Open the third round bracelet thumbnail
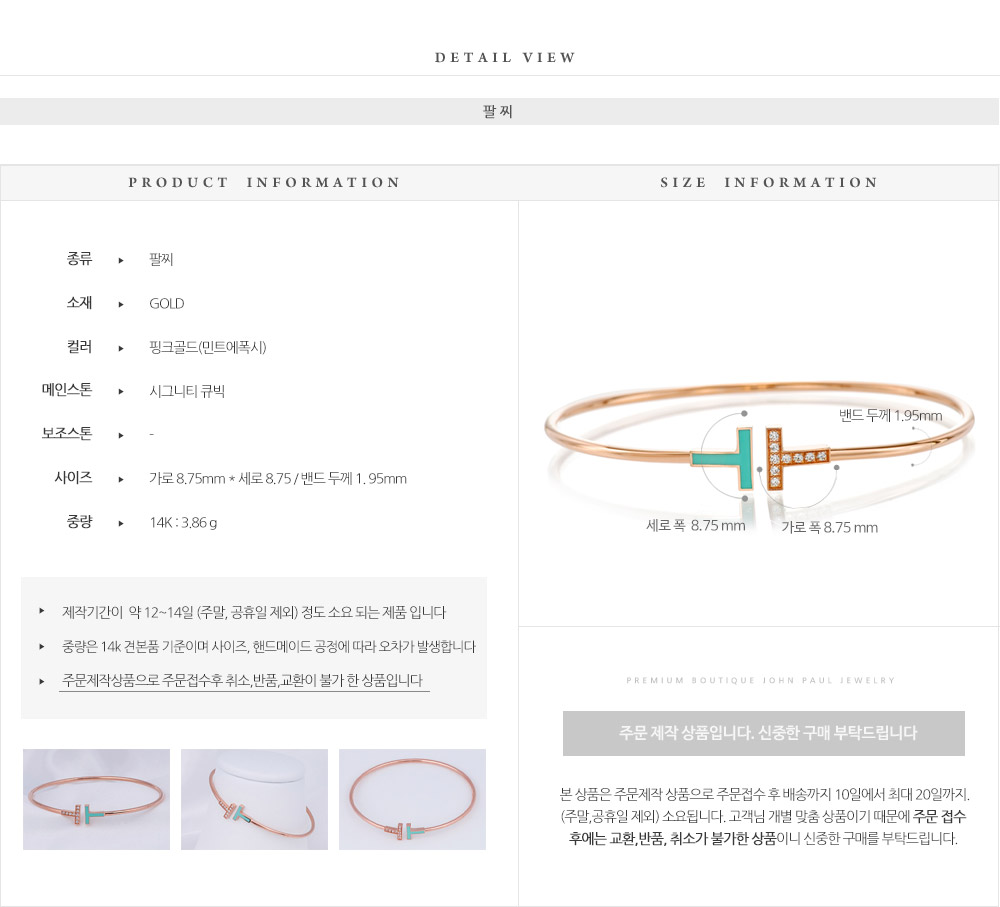The width and height of the screenshot is (1000, 907). 413,799
